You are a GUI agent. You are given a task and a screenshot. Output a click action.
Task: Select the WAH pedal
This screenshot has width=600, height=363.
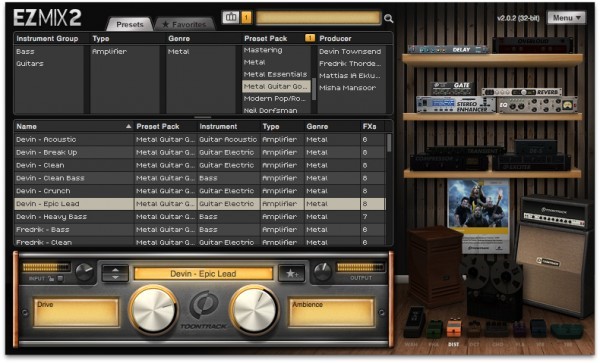point(414,322)
